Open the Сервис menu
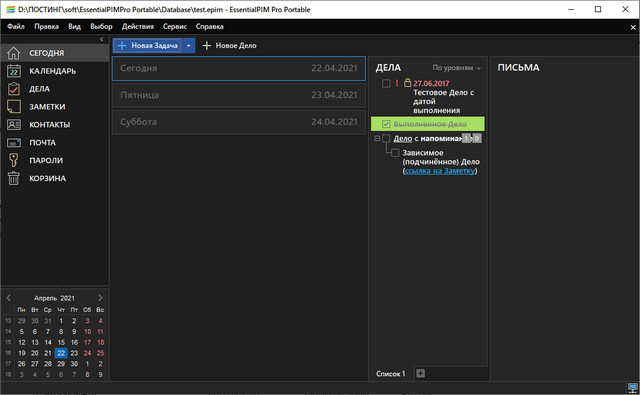The image size is (640, 395). [175, 27]
